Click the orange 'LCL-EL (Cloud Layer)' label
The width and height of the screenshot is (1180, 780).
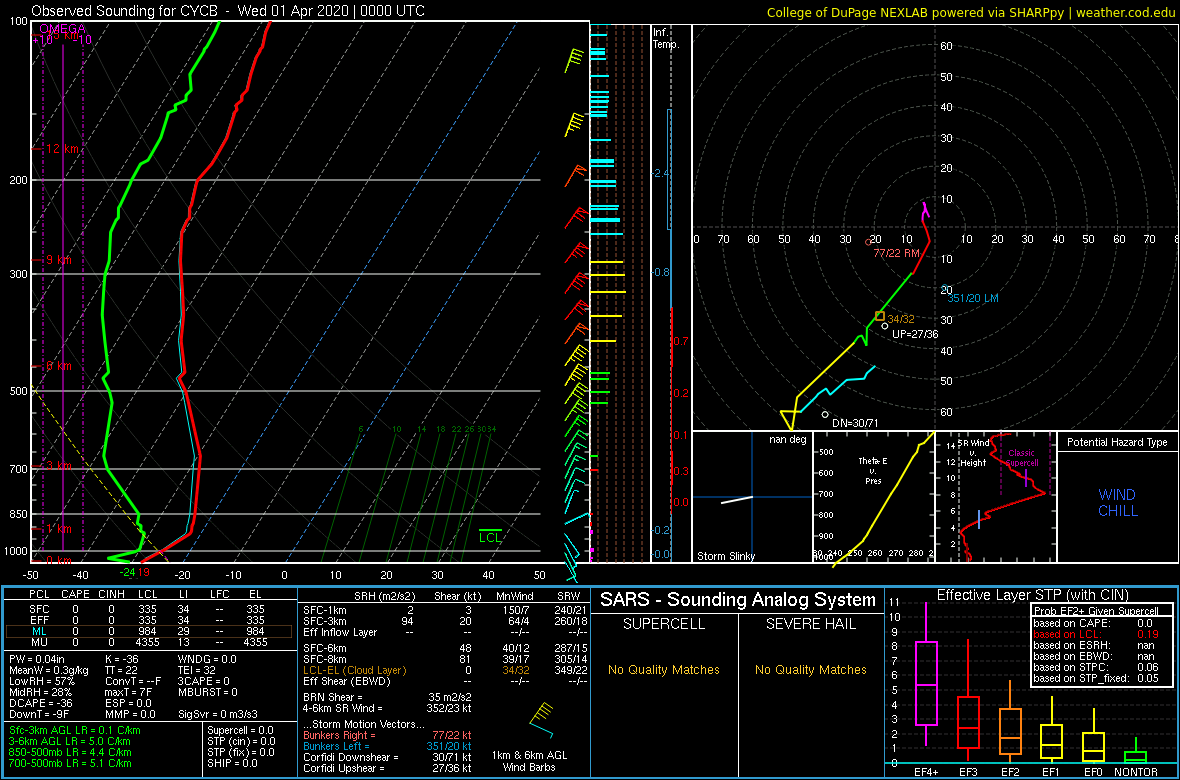[354, 669]
